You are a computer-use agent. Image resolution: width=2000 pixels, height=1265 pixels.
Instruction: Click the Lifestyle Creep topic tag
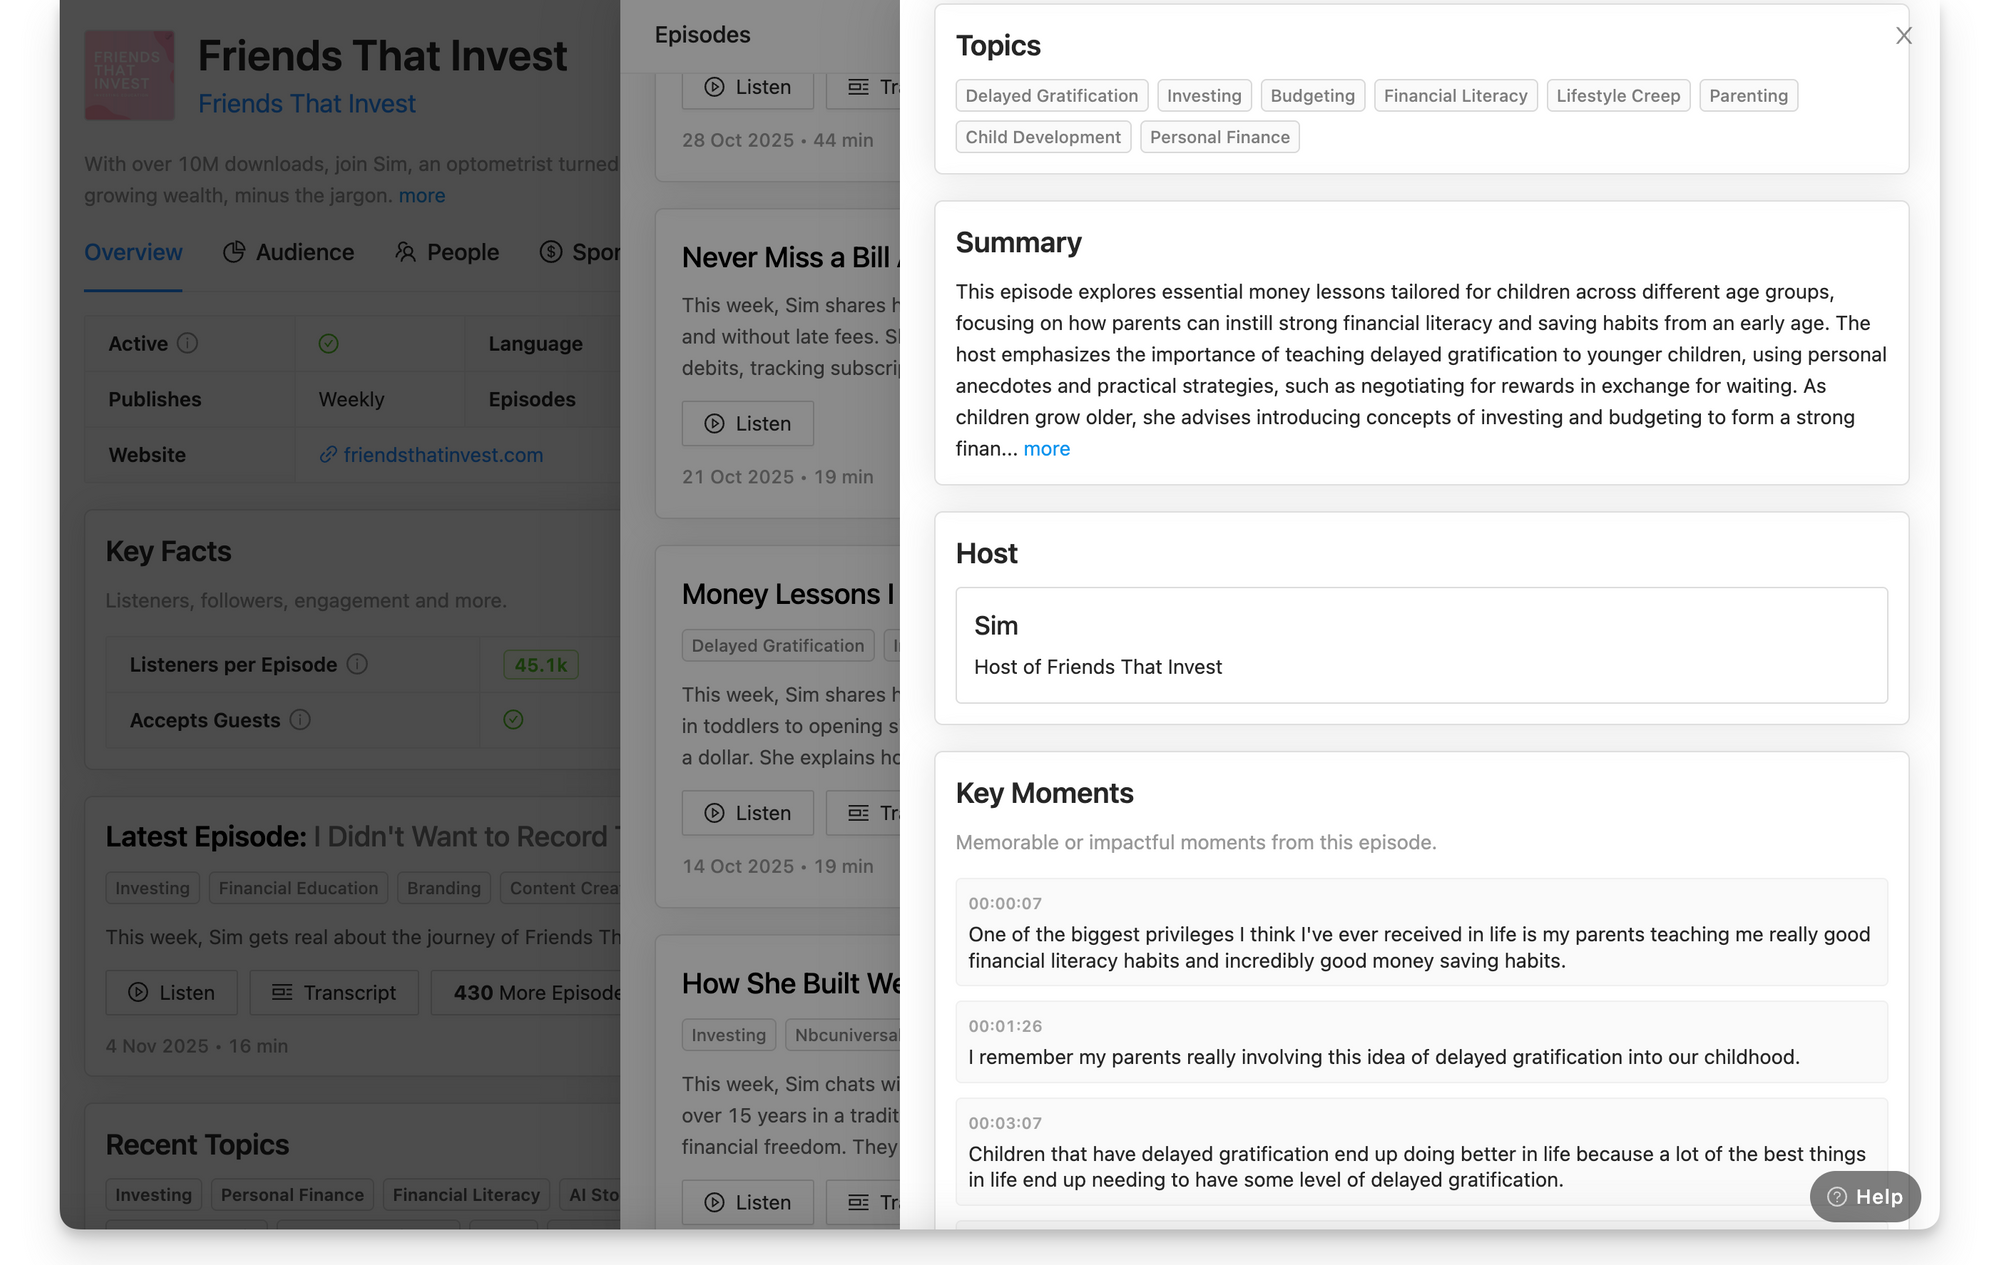coord(1617,96)
